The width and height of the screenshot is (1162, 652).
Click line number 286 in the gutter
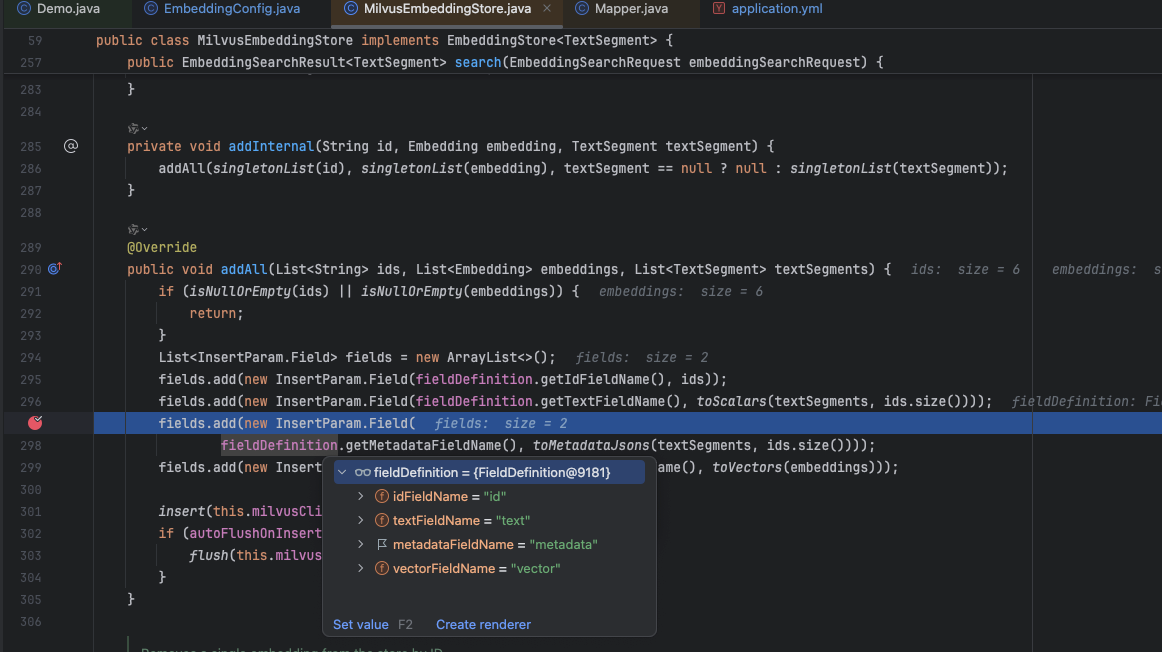[31, 169]
